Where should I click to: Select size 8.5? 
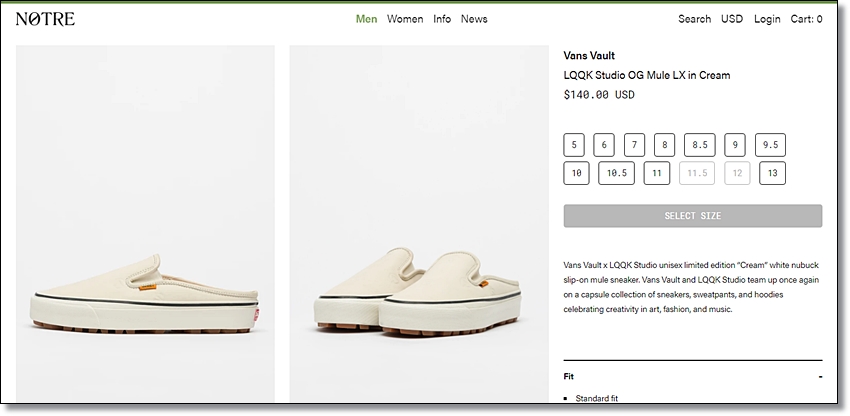700,145
